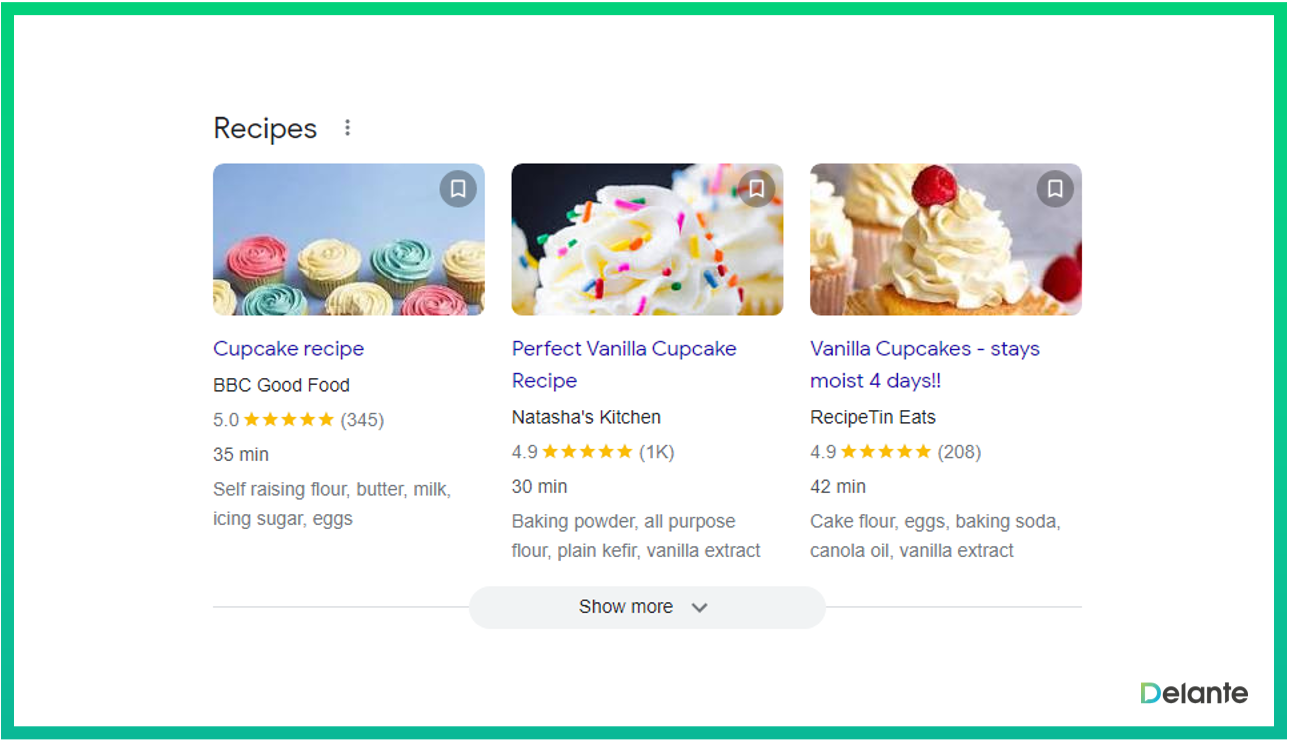The image size is (1290, 743).
Task: Click the RecipeTin Eats source name
Action: tap(872, 417)
